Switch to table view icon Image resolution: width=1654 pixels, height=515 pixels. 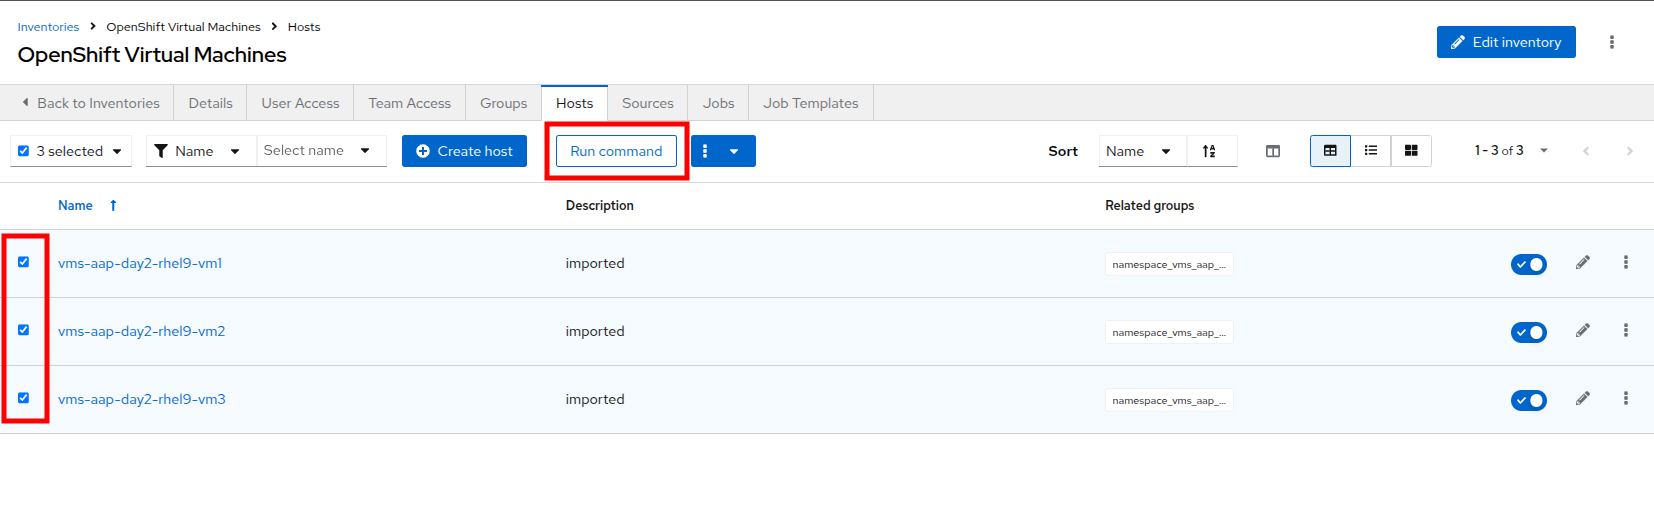pyautogui.click(x=1330, y=151)
